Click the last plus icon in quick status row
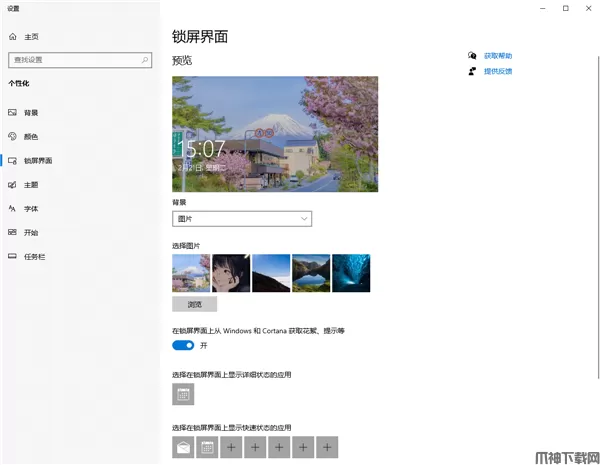Image resolution: width=600 pixels, height=465 pixels. click(328, 447)
